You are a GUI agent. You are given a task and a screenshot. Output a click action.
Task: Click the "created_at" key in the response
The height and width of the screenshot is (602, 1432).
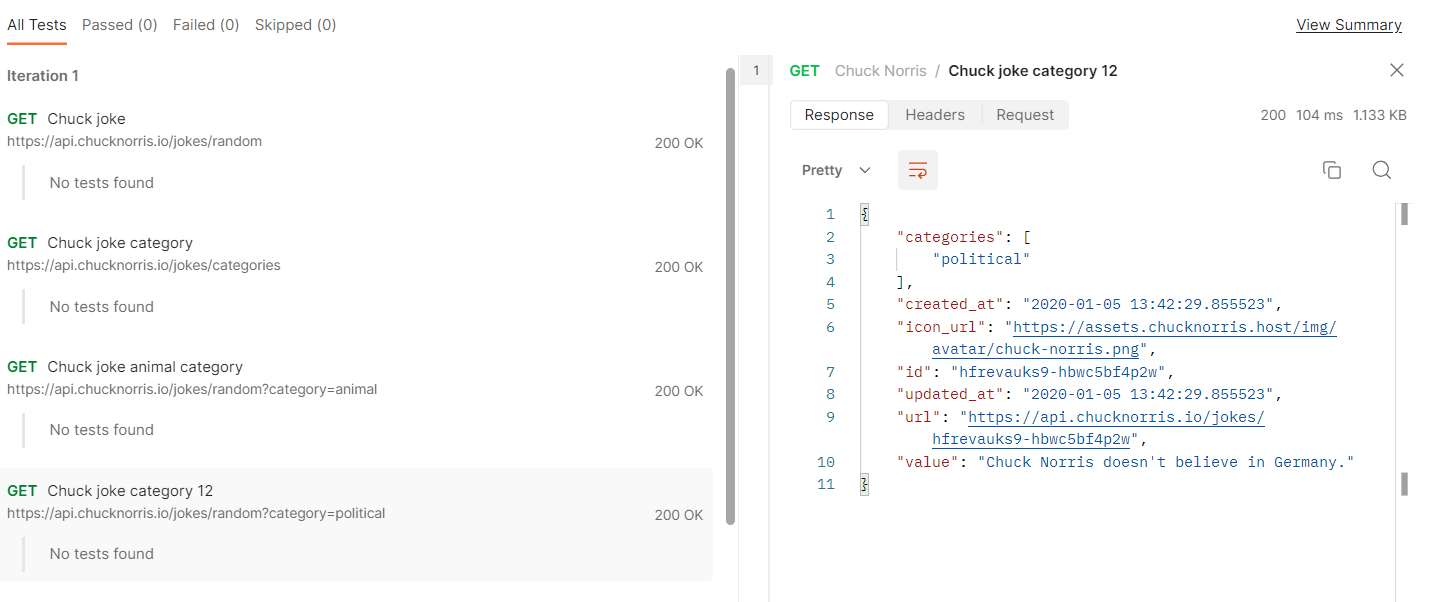(950, 304)
